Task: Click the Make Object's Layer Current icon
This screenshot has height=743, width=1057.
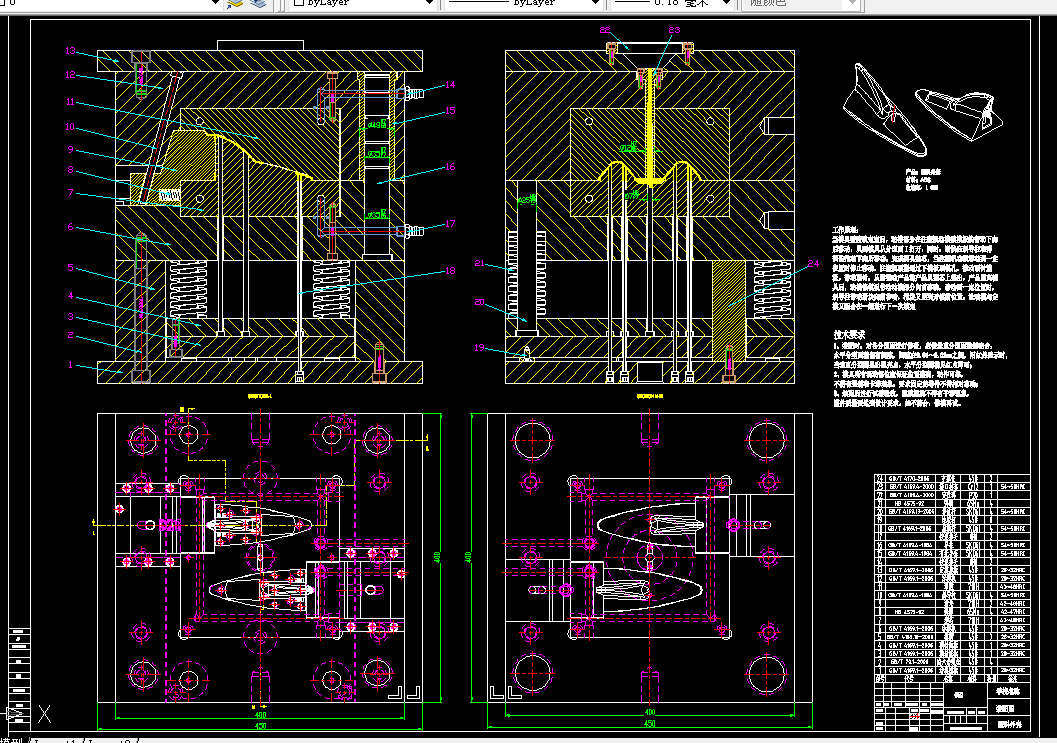Action: coord(235,3)
